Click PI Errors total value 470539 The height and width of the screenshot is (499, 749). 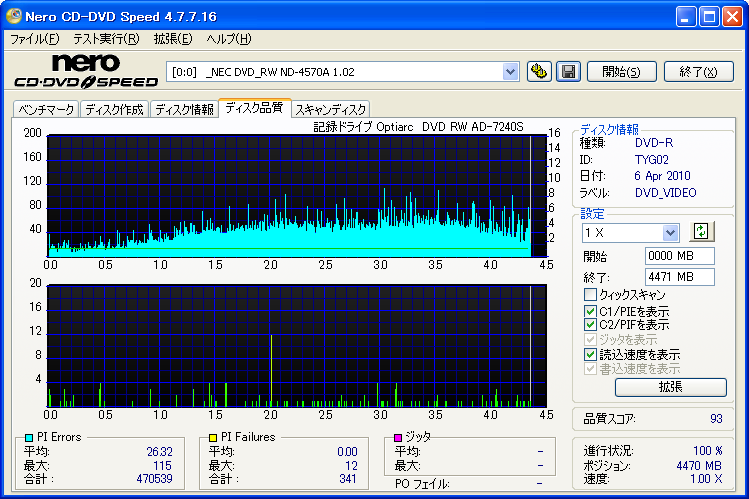click(x=154, y=478)
